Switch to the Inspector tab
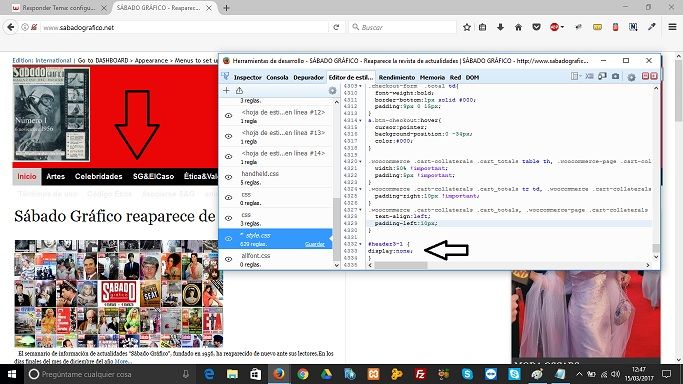The image size is (683, 384). [x=247, y=77]
